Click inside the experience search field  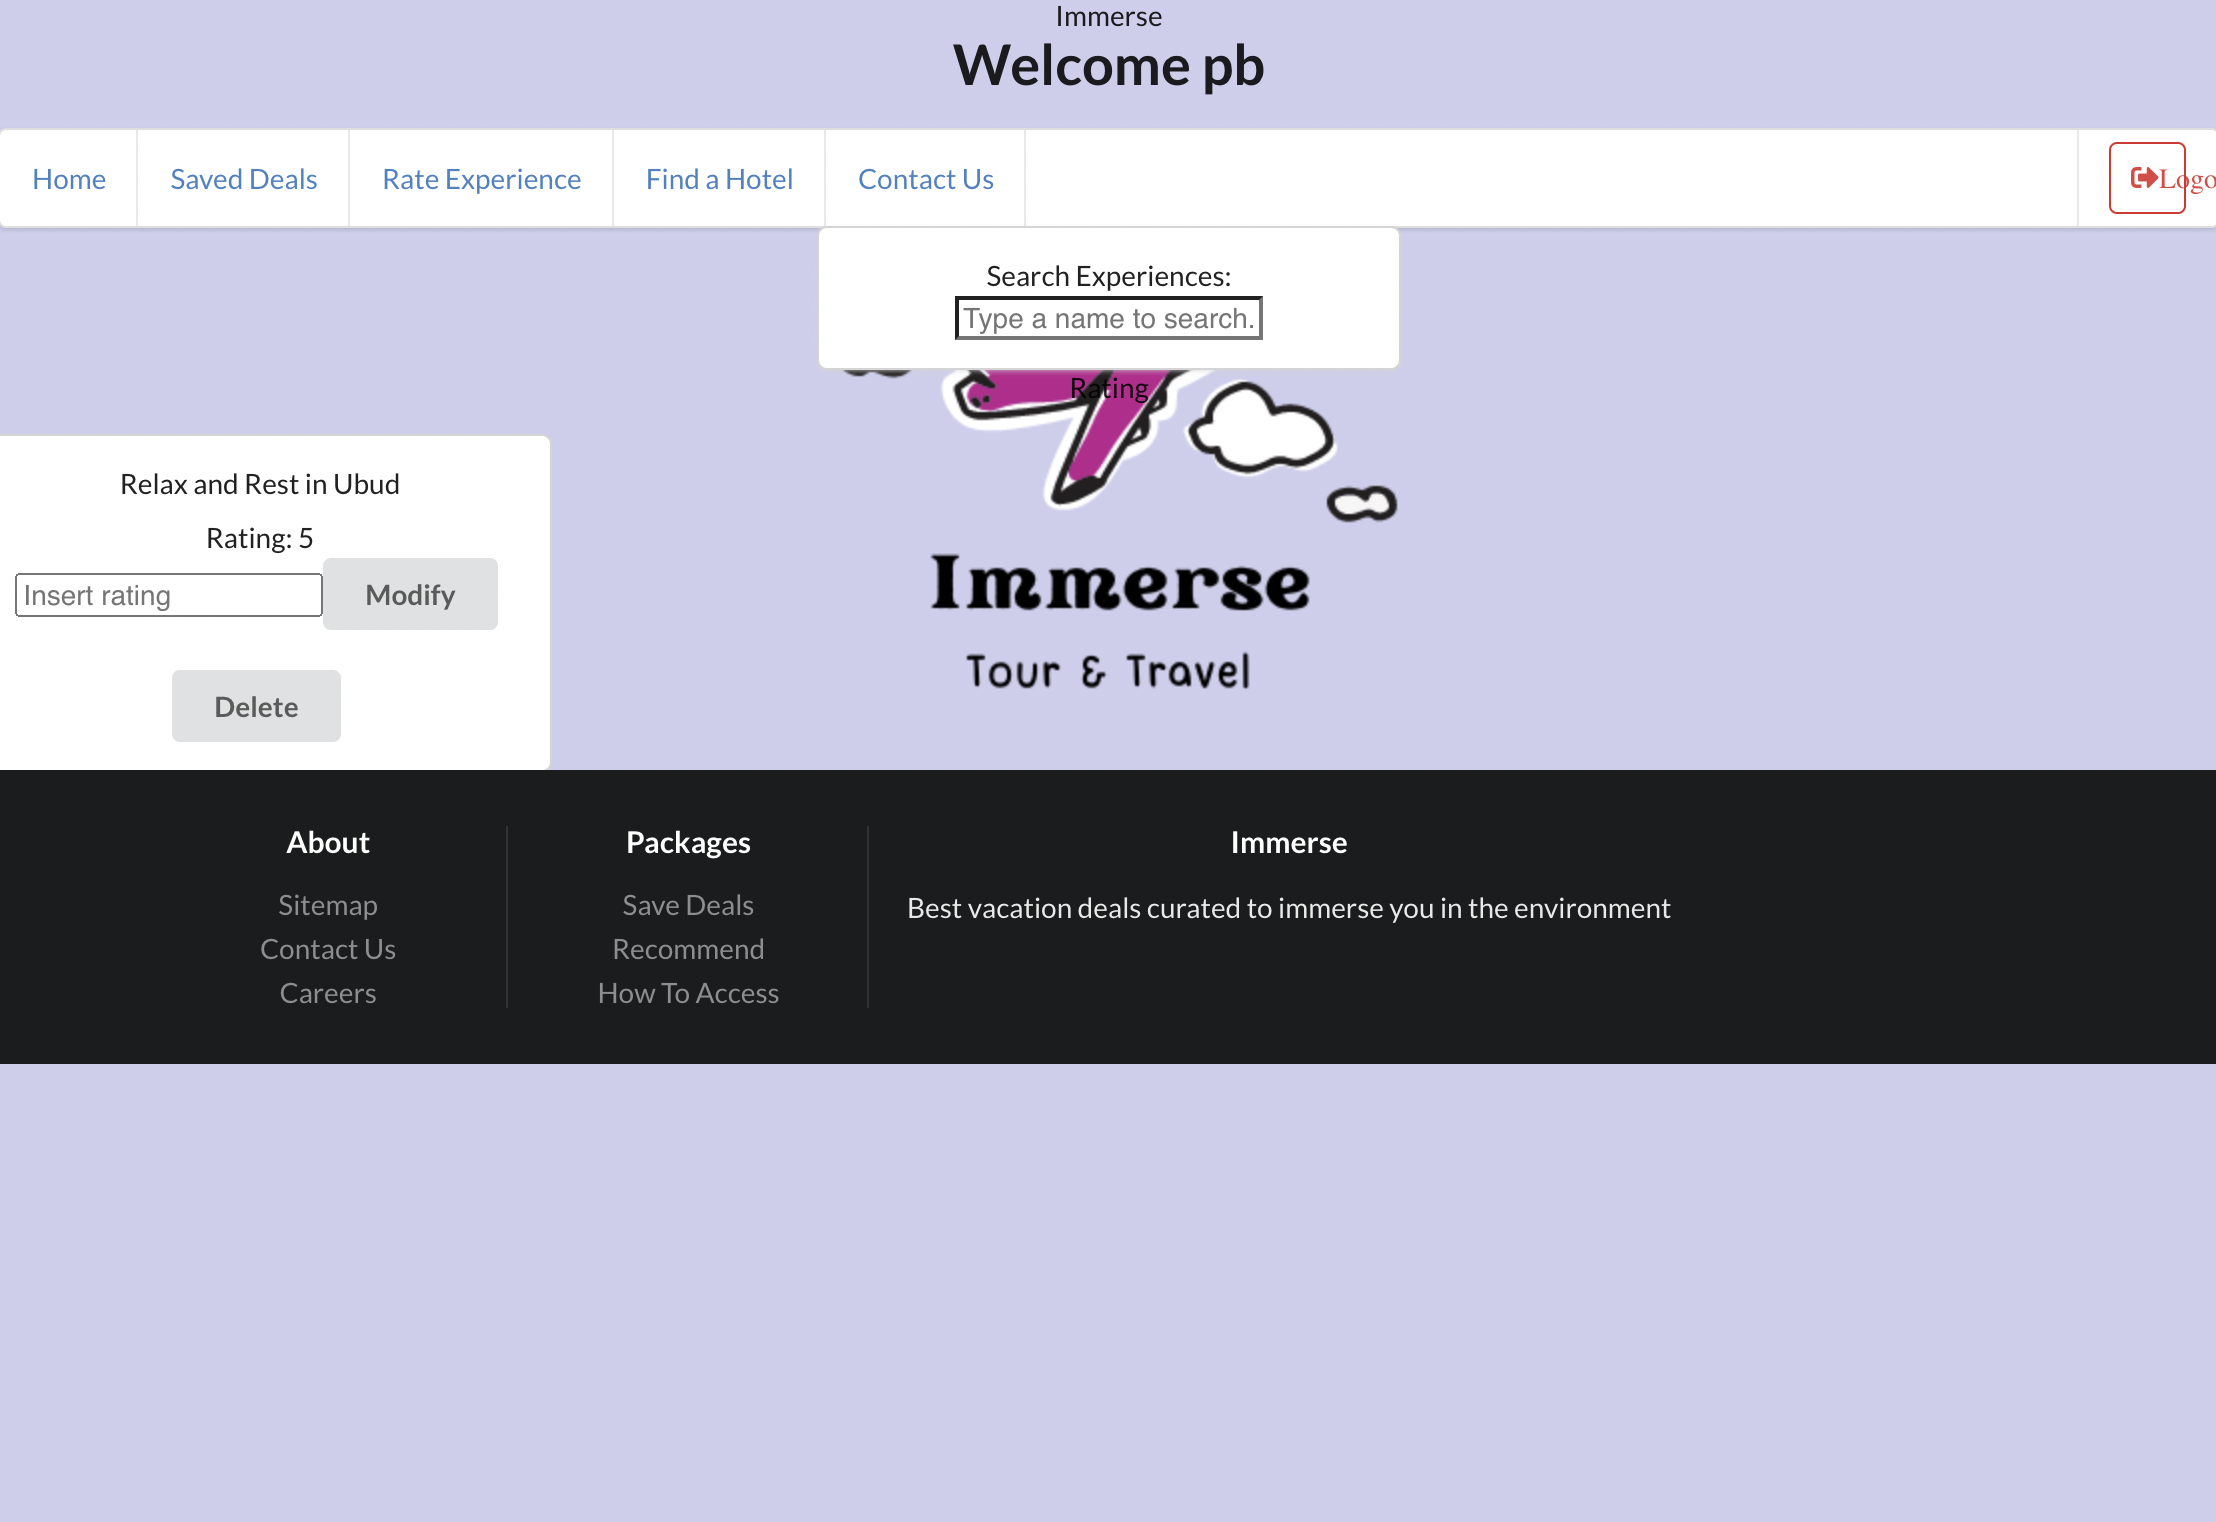1108,318
